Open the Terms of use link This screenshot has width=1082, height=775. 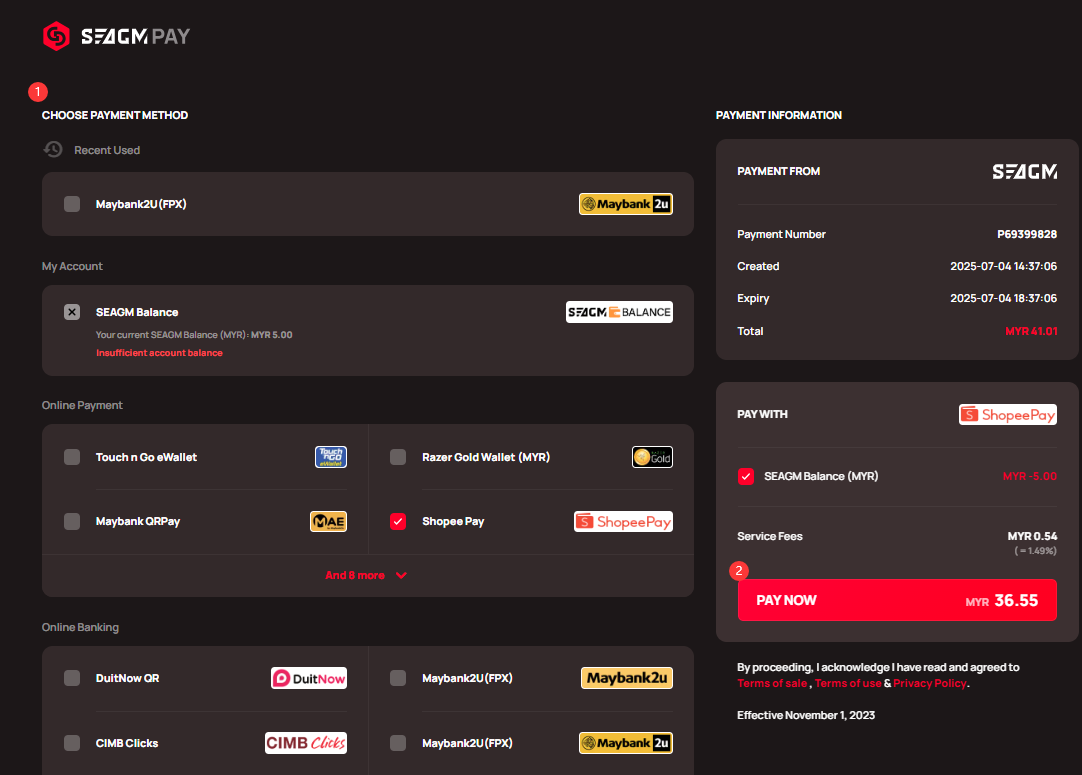pyautogui.click(x=848, y=683)
